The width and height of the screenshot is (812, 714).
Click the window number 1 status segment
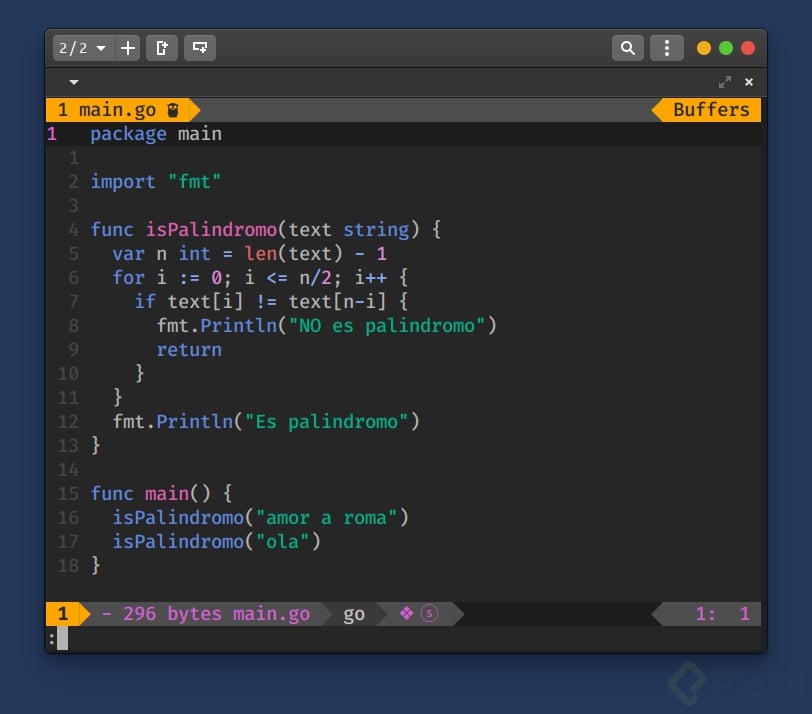pyautogui.click(x=62, y=614)
